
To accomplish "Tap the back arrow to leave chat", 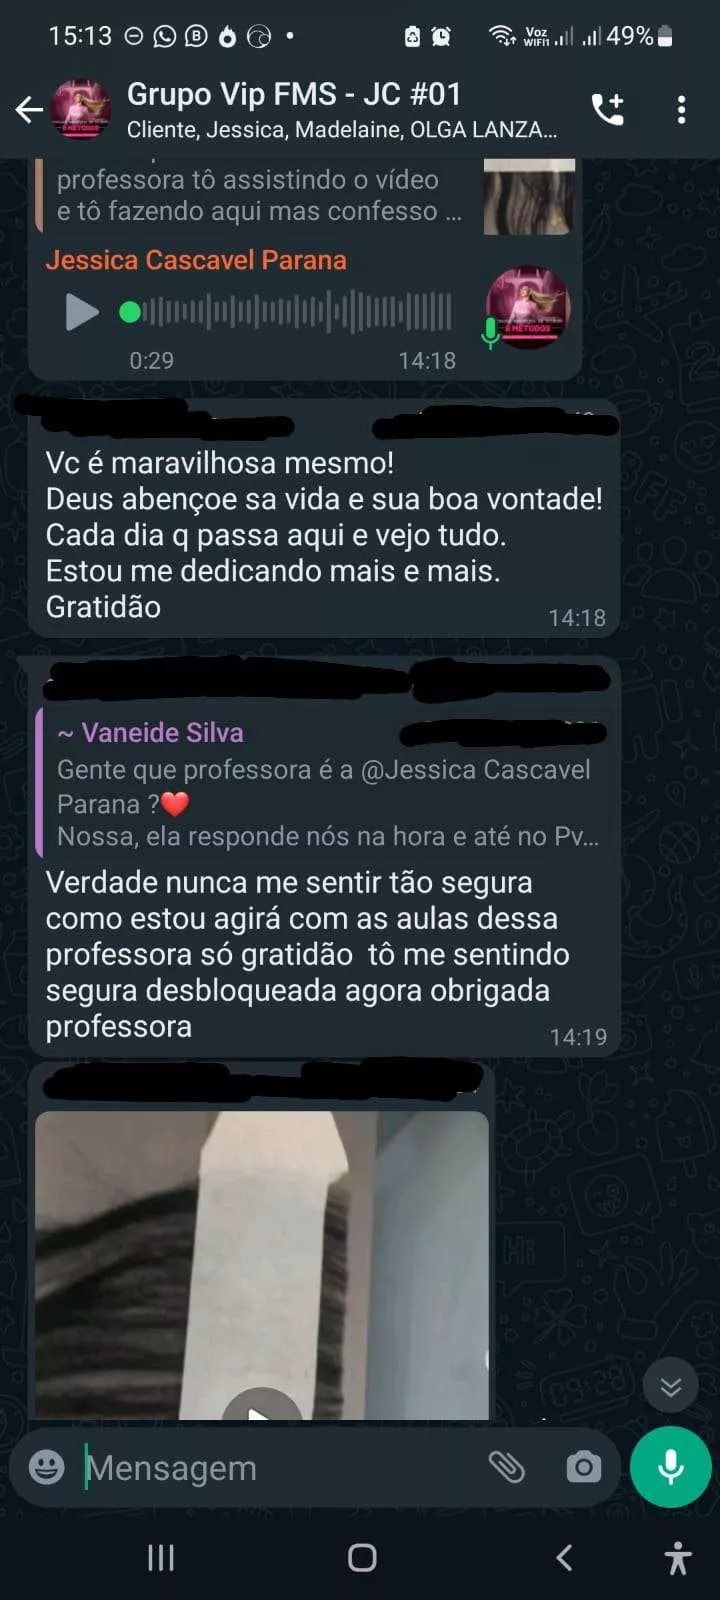I will [29, 110].
